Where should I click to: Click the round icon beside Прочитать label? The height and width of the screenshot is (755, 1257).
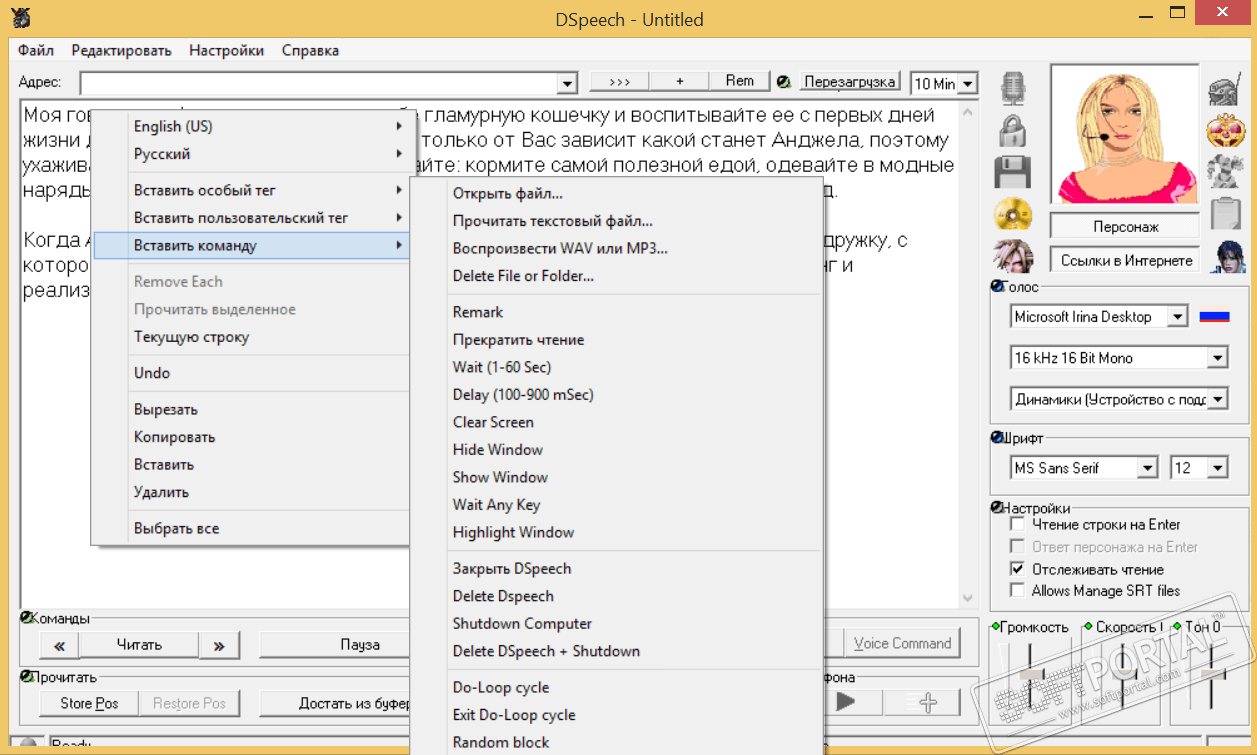click(26, 677)
